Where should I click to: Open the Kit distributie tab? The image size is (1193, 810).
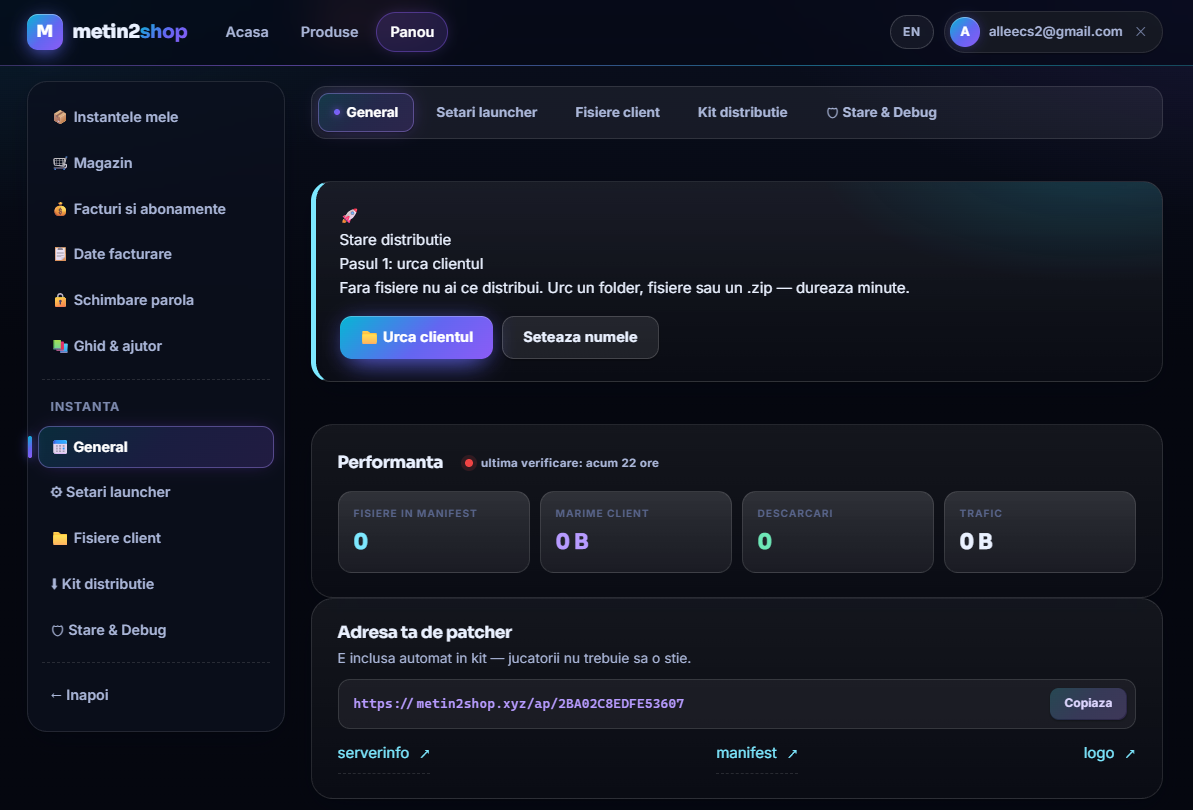coord(742,113)
